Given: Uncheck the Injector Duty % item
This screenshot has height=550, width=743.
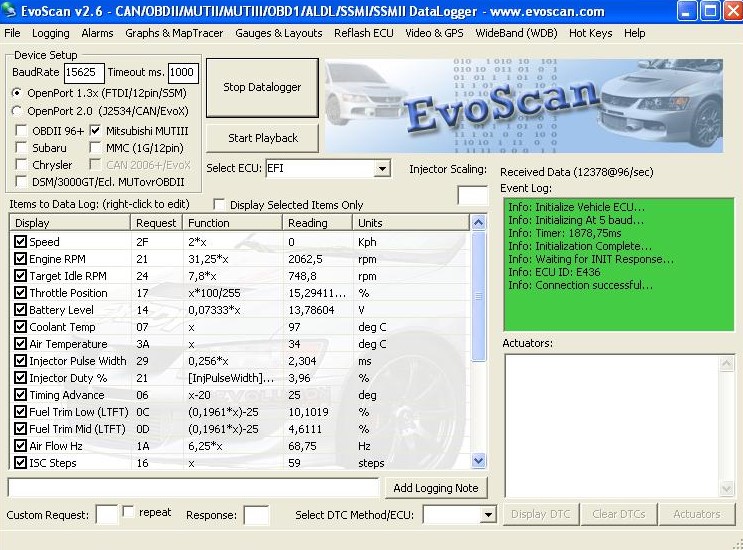Looking at the screenshot, I should click(20, 378).
